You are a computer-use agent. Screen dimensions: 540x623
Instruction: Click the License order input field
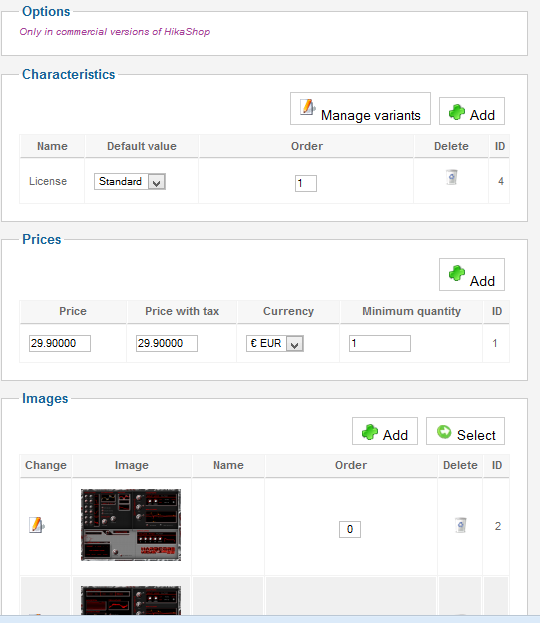306,184
